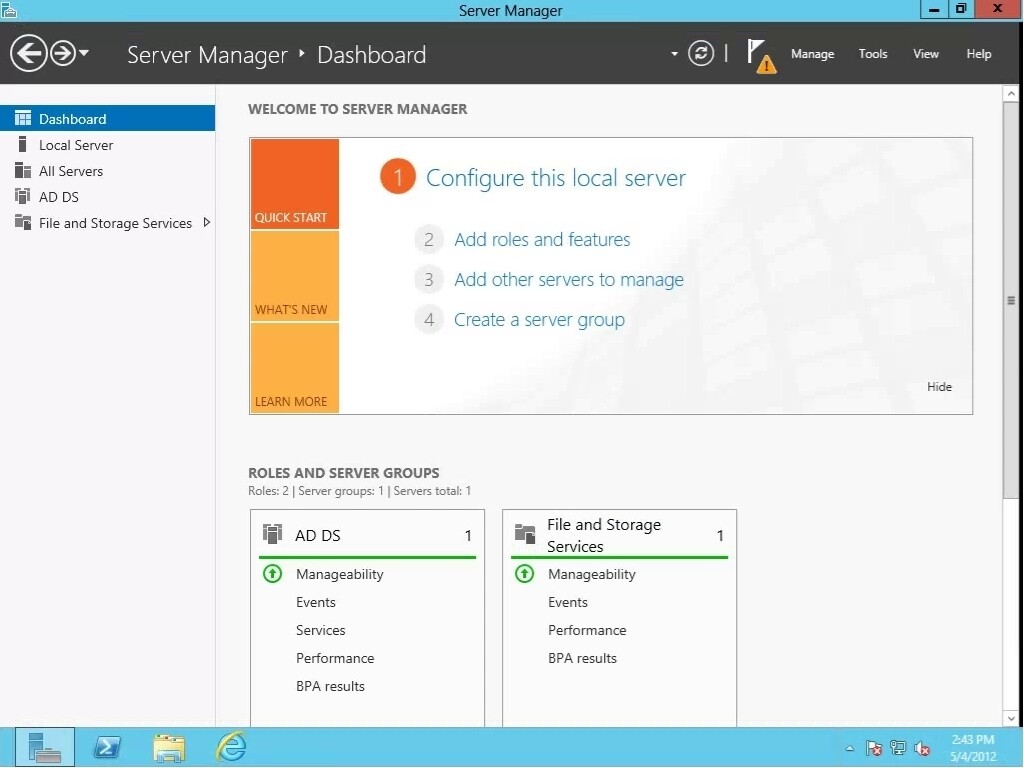Open Server Manager from the taskbar
The height and width of the screenshot is (768, 1024).
[x=44, y=747]
